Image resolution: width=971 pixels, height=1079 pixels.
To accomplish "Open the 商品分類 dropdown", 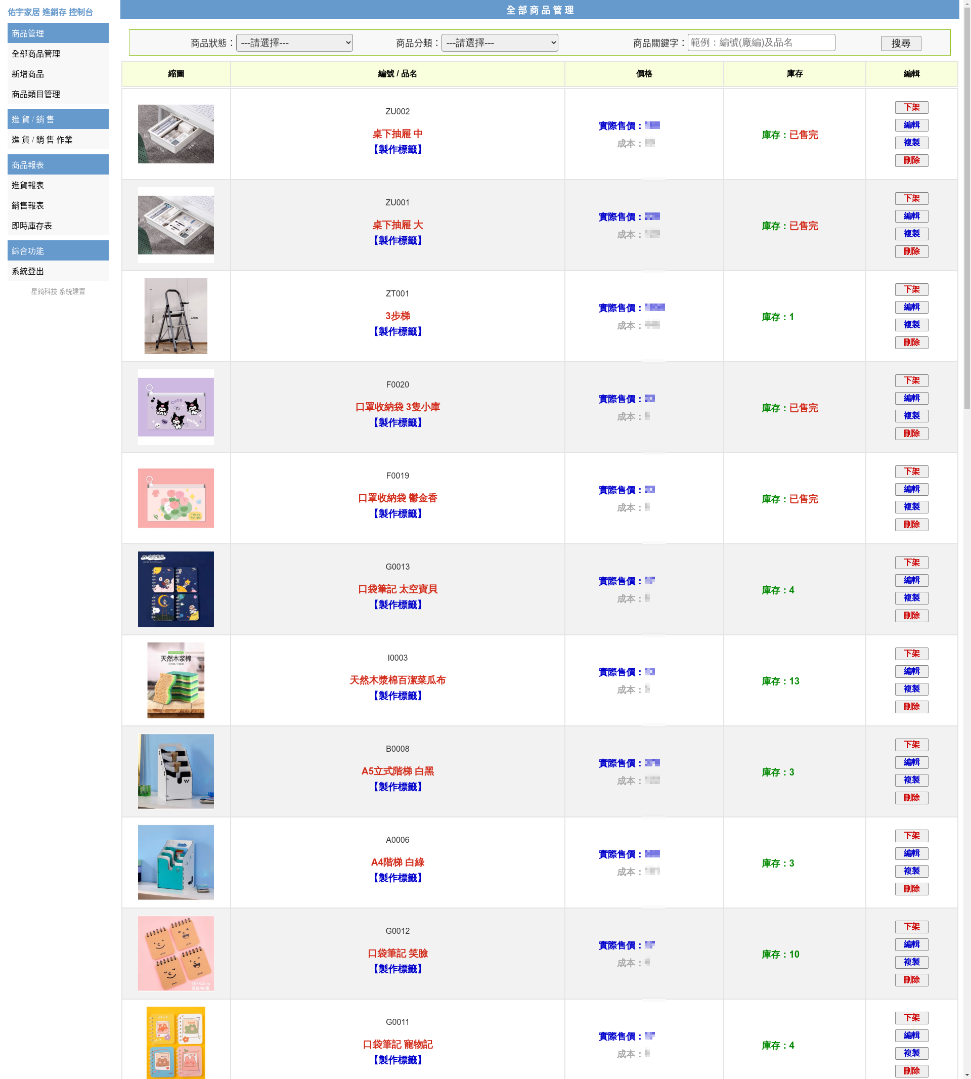I will [500, 43].
